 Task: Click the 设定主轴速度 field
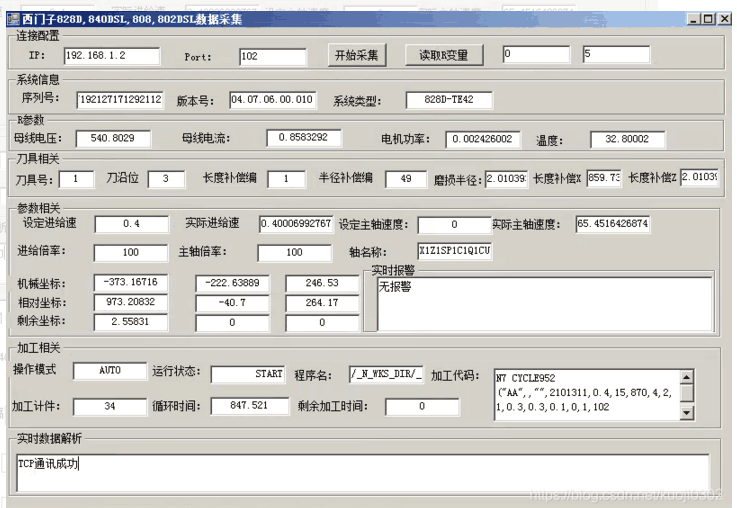pos(454,225)
